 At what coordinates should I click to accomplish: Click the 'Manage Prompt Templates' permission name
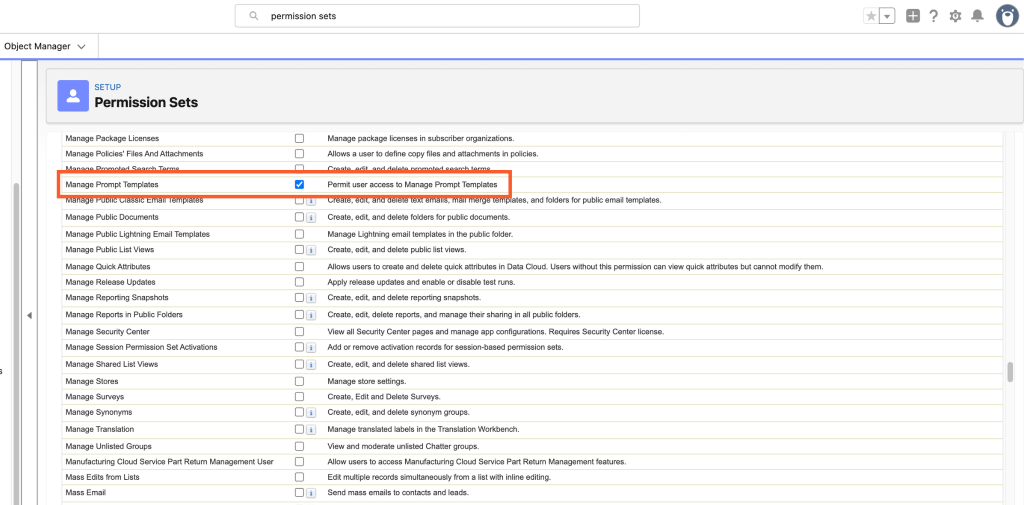tap(112, 185)
